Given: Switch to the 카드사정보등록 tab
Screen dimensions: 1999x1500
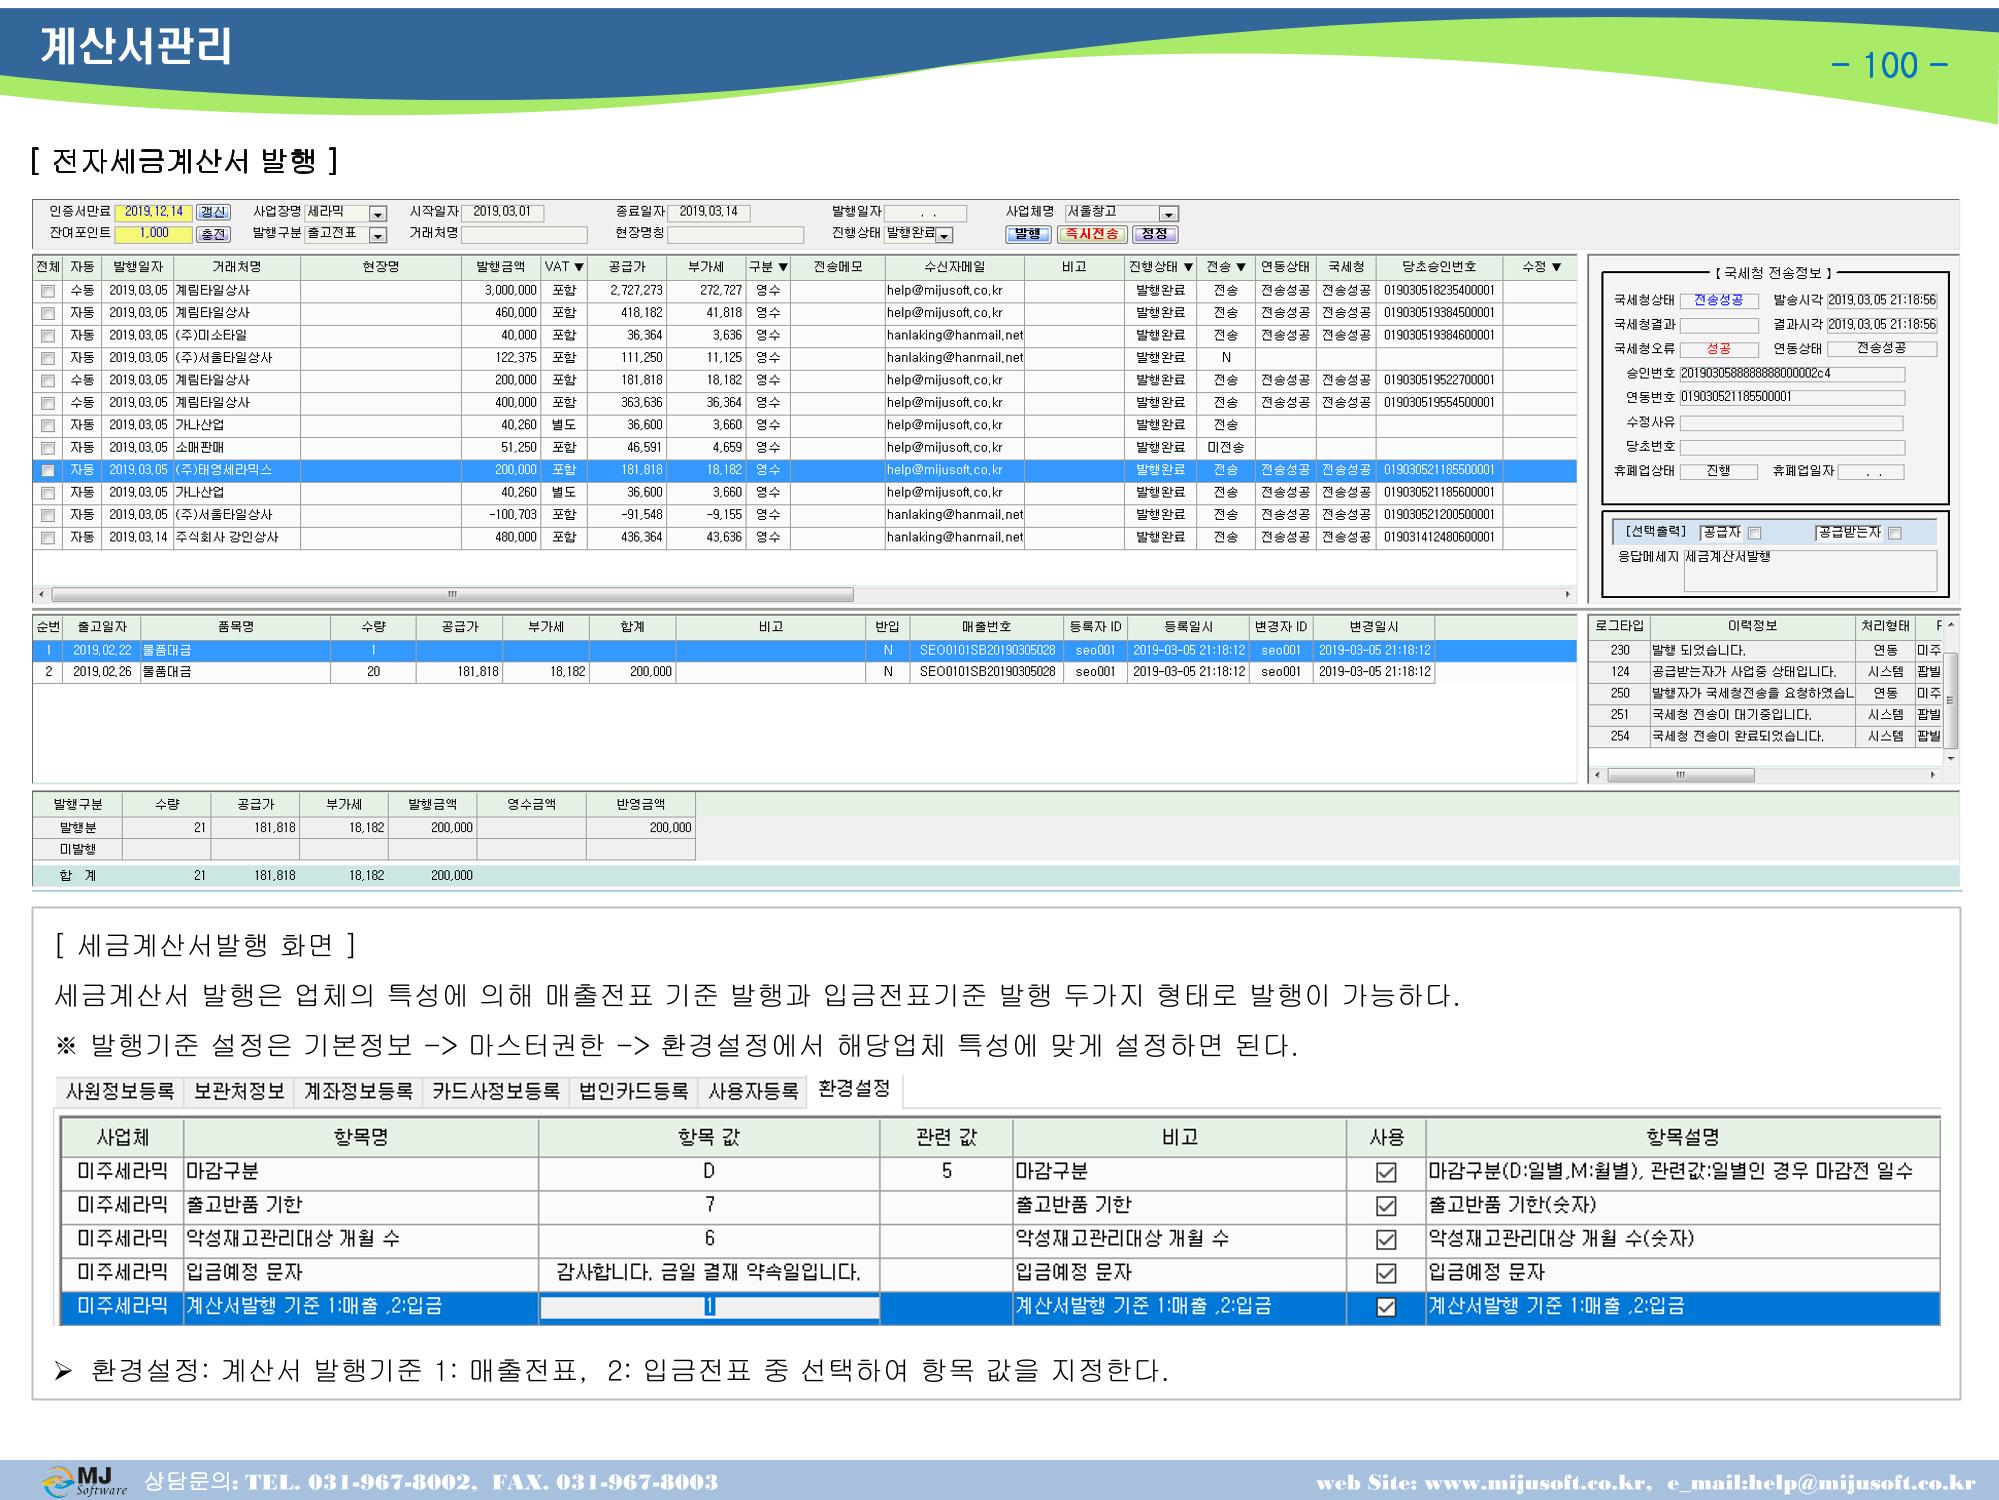Looking at the screenshot, I should [x=495, y=1092].
